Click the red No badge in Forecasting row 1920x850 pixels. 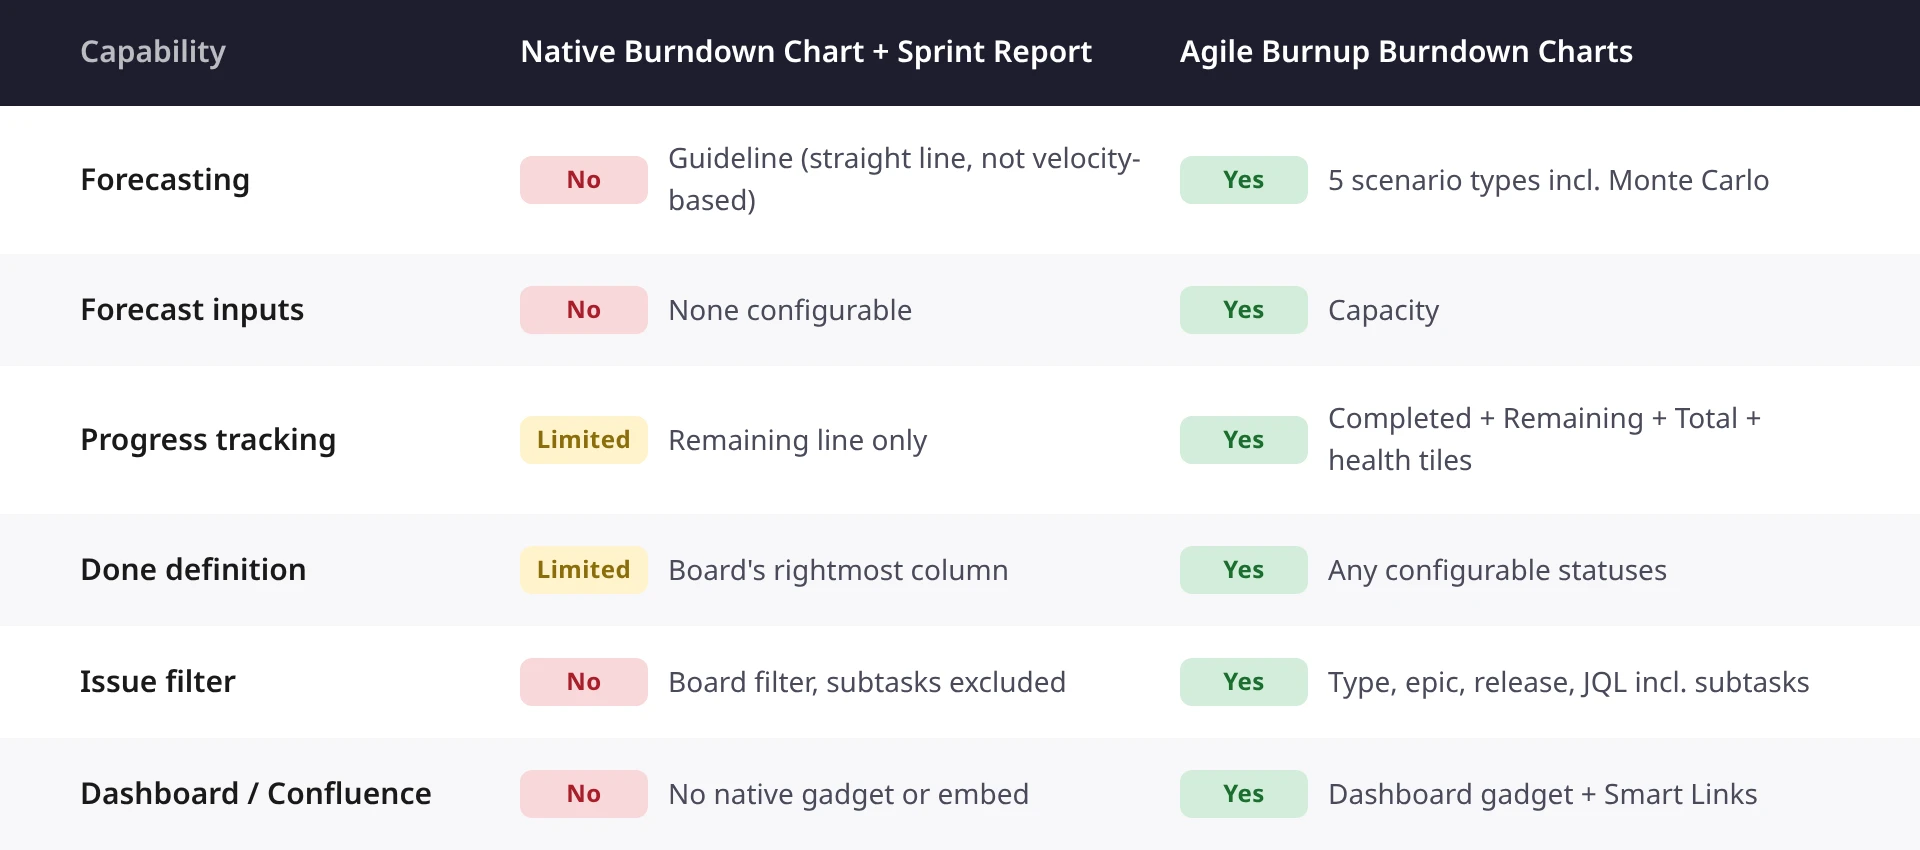(584, 180)
